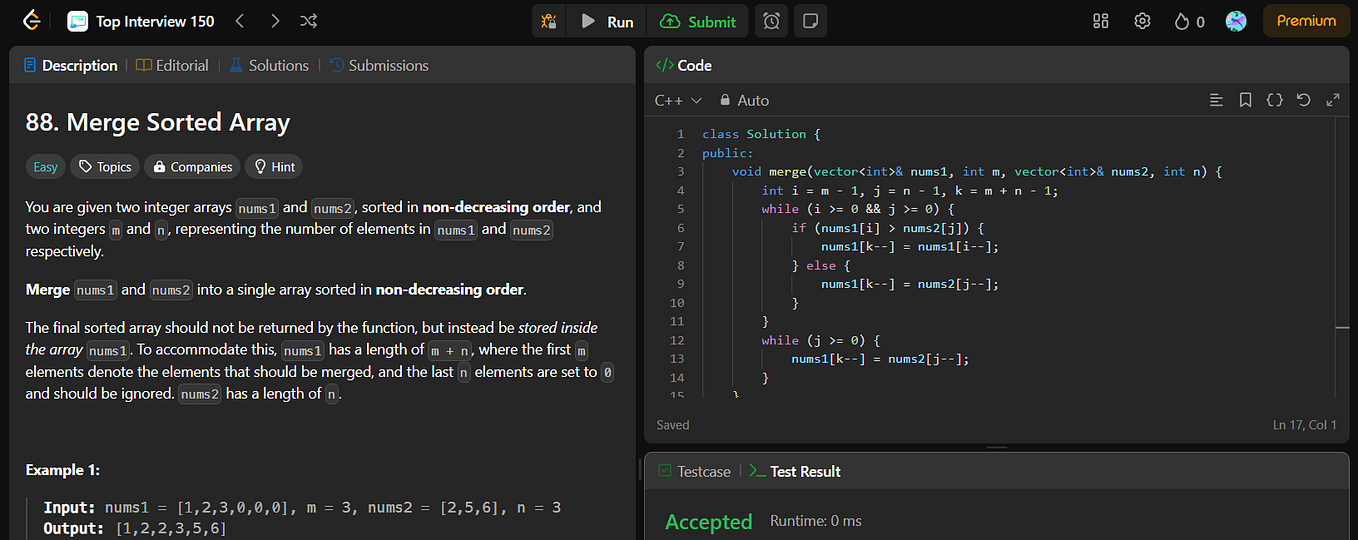
Task: Click the '} else {' code line
Action: pyautogui.click(x=820, y=265)
